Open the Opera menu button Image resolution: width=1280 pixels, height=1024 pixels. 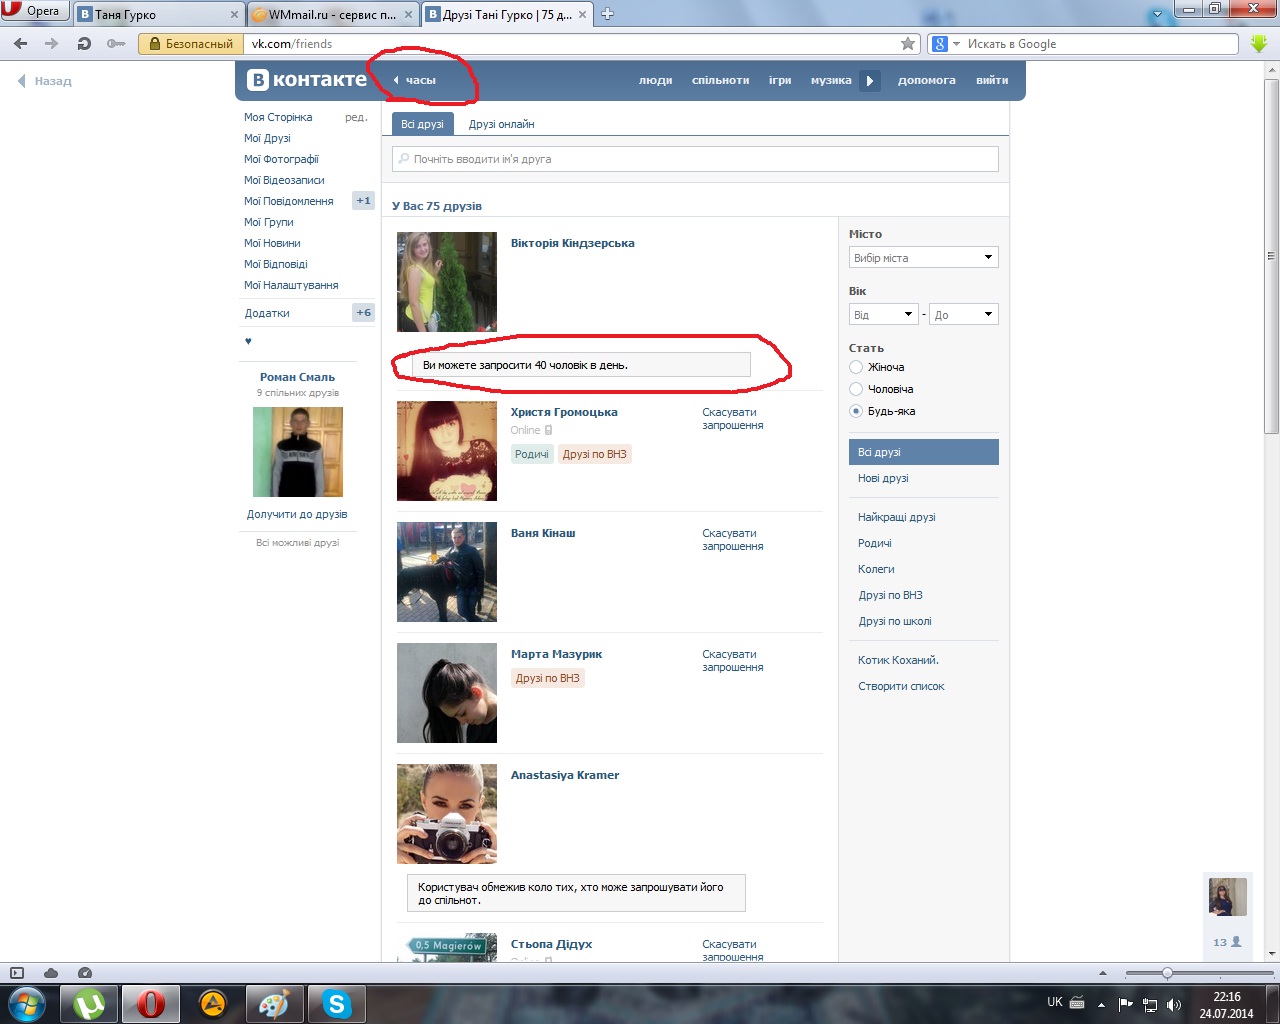tap(34, 11)
